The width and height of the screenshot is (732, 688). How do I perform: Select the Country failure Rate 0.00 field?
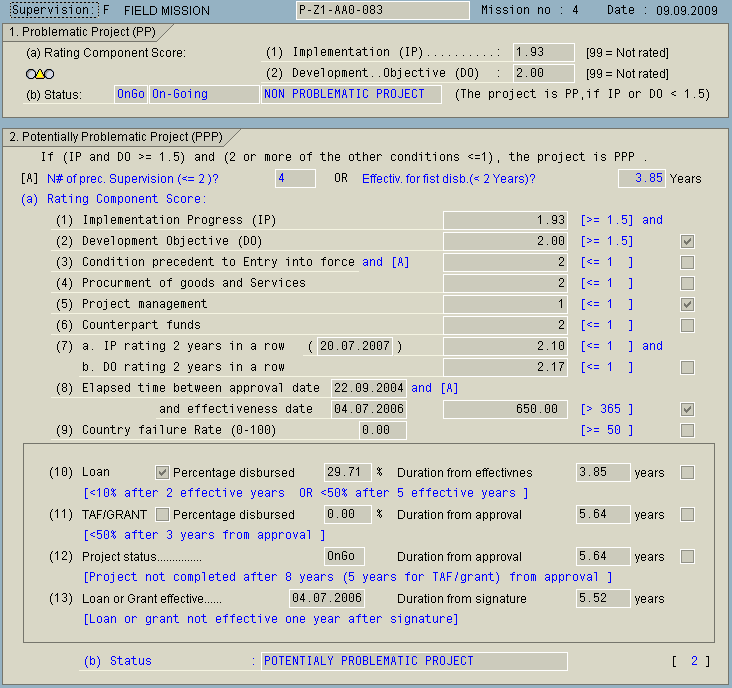pyautogui.click(x=383, y=430)
